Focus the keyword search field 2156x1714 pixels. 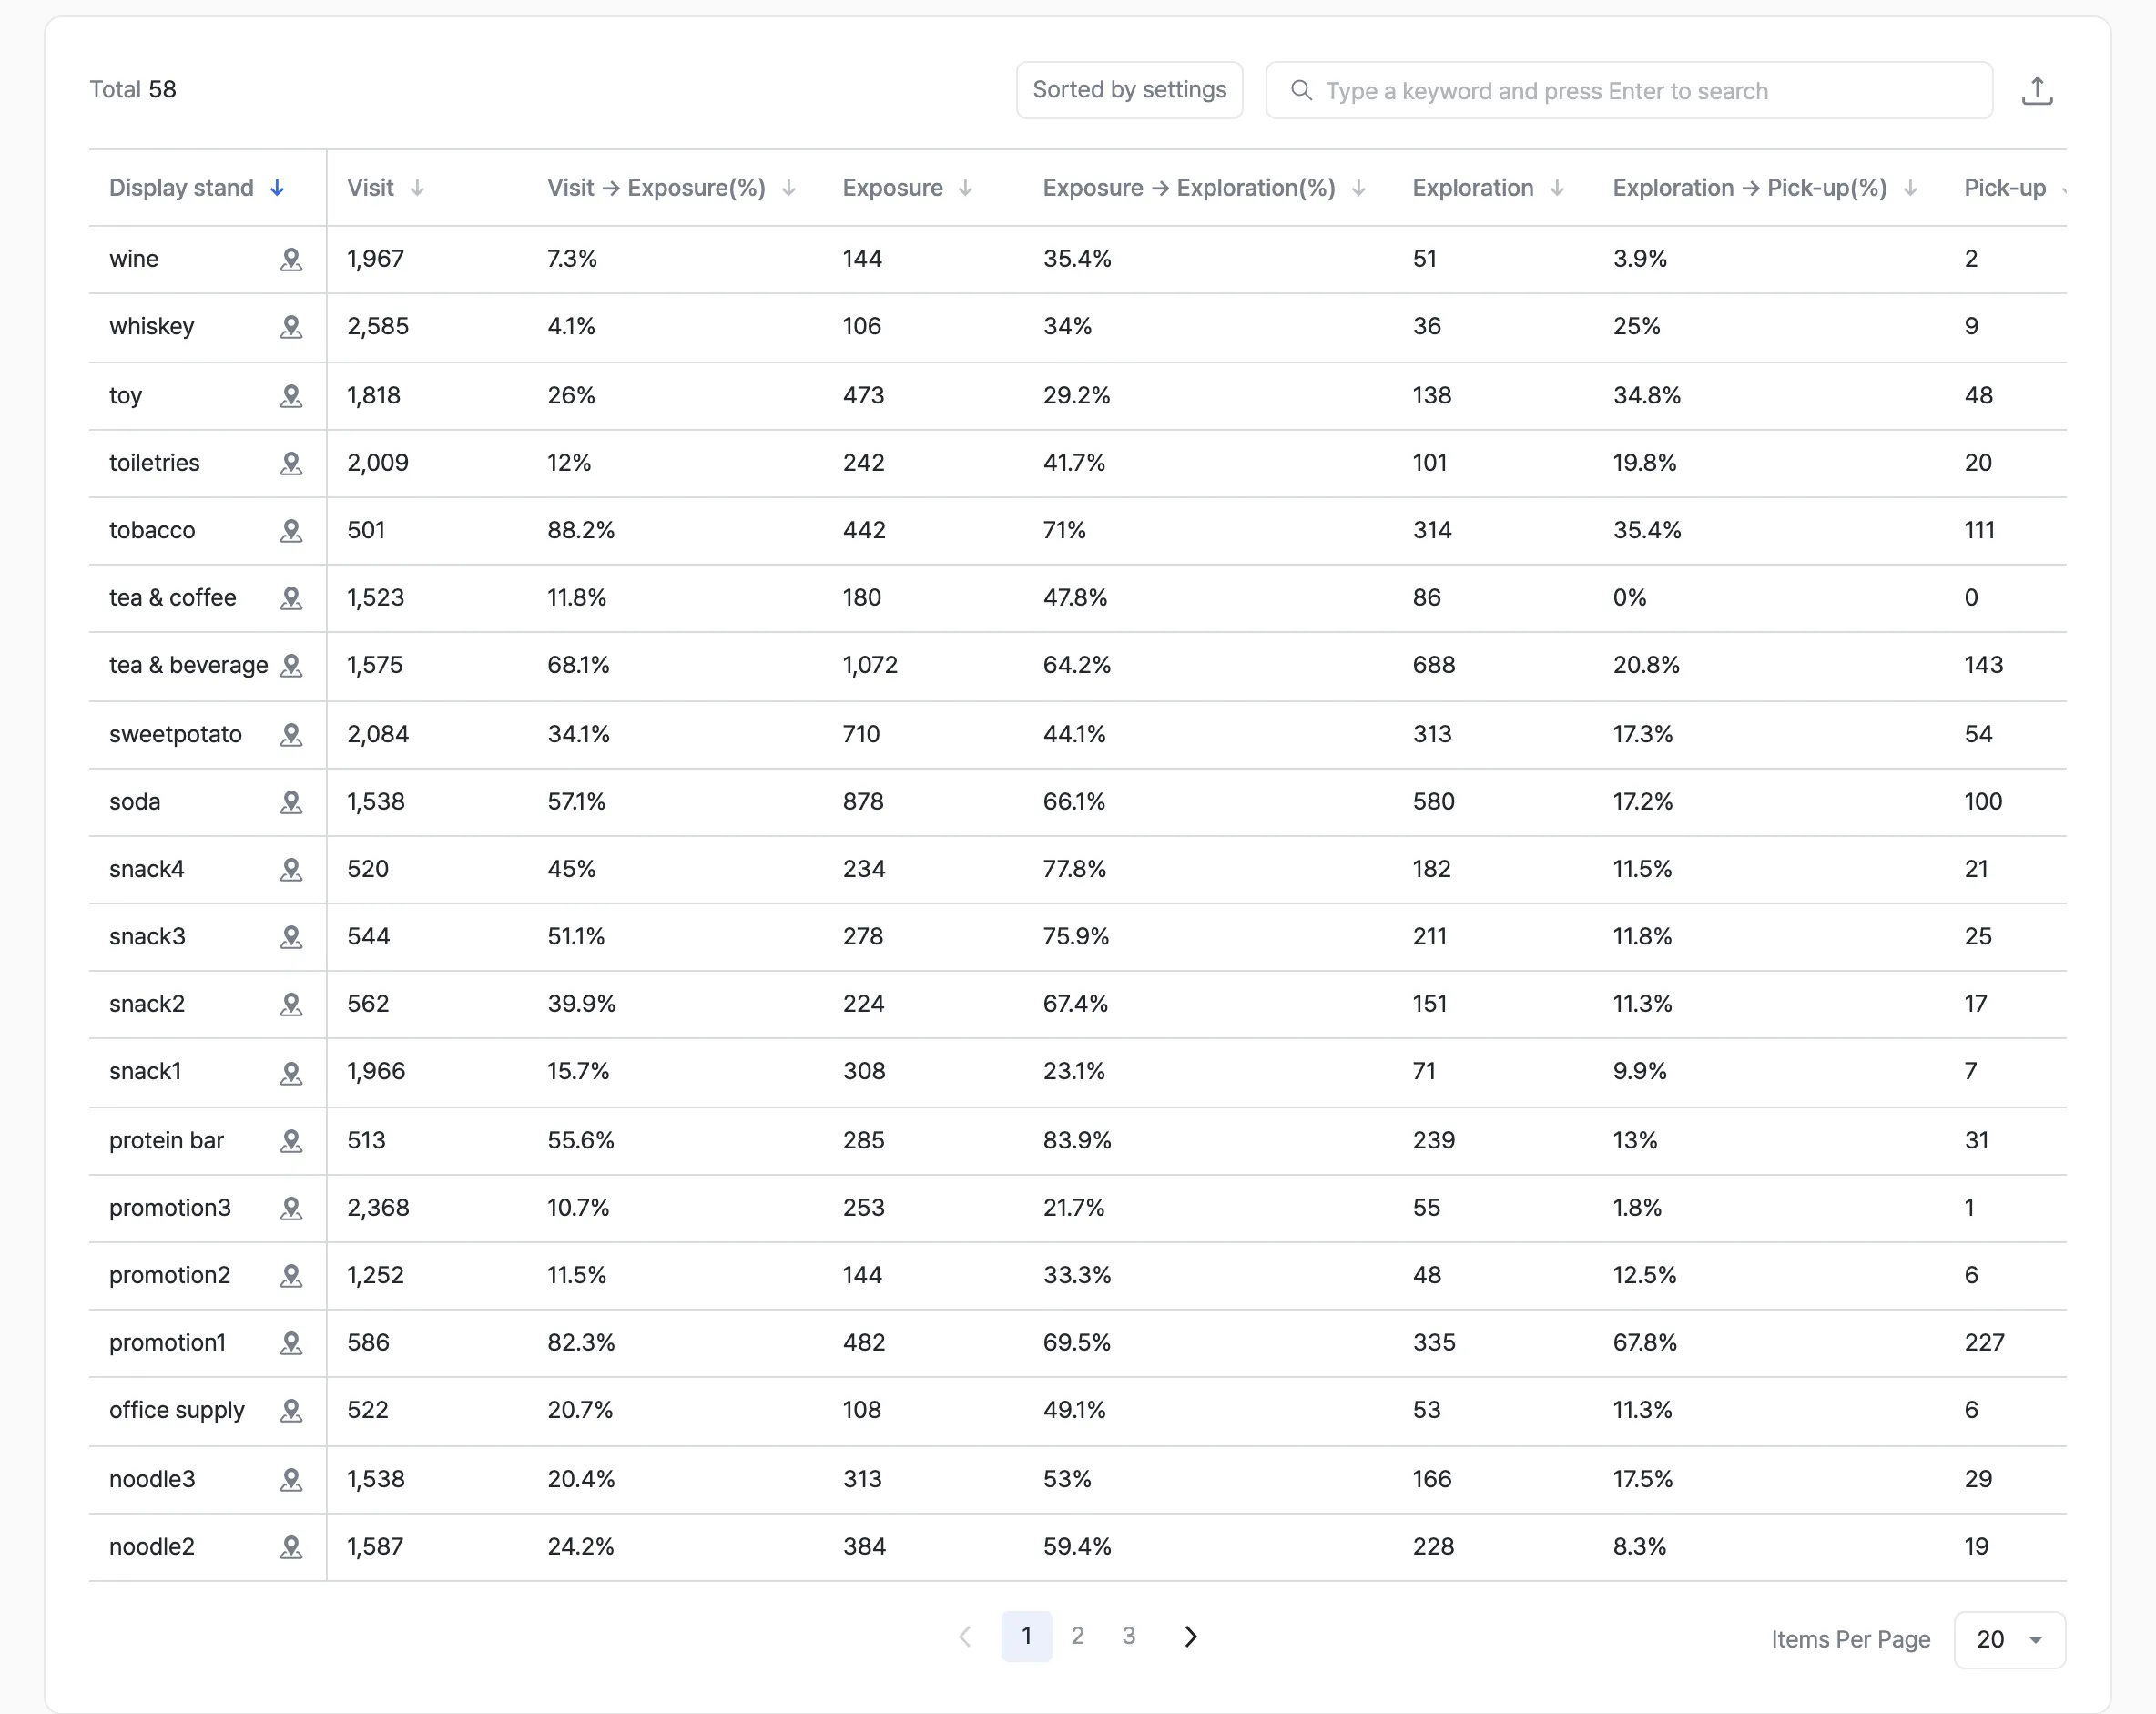click(1629, 91)
